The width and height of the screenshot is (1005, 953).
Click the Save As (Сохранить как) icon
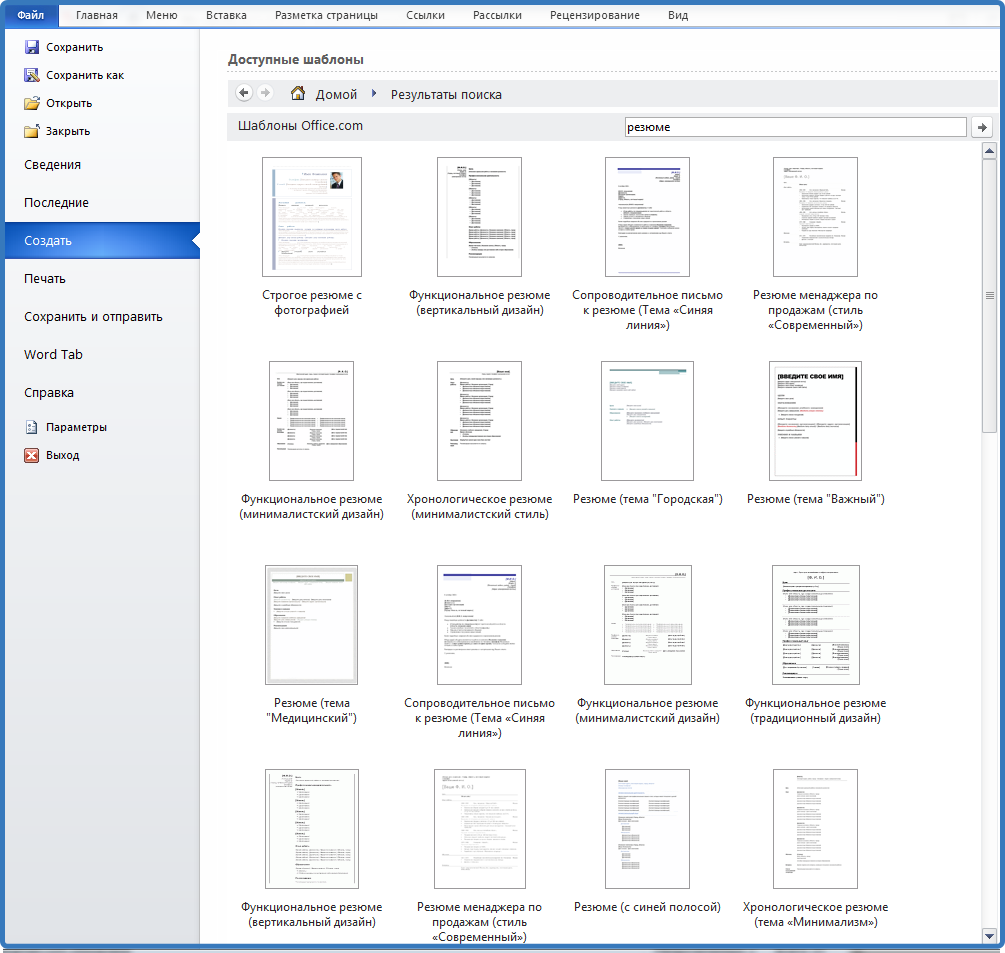point(32,75)
